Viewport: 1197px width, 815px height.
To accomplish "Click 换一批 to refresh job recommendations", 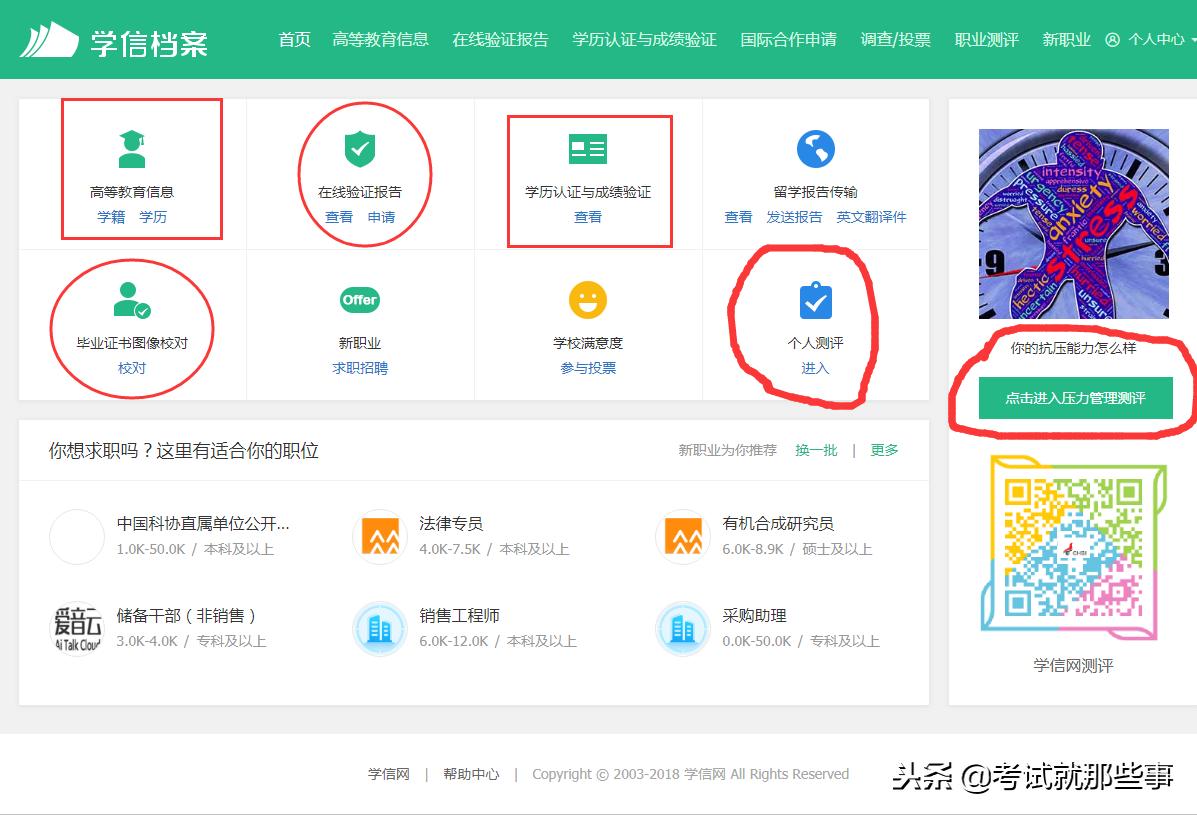I will [817, 450].
